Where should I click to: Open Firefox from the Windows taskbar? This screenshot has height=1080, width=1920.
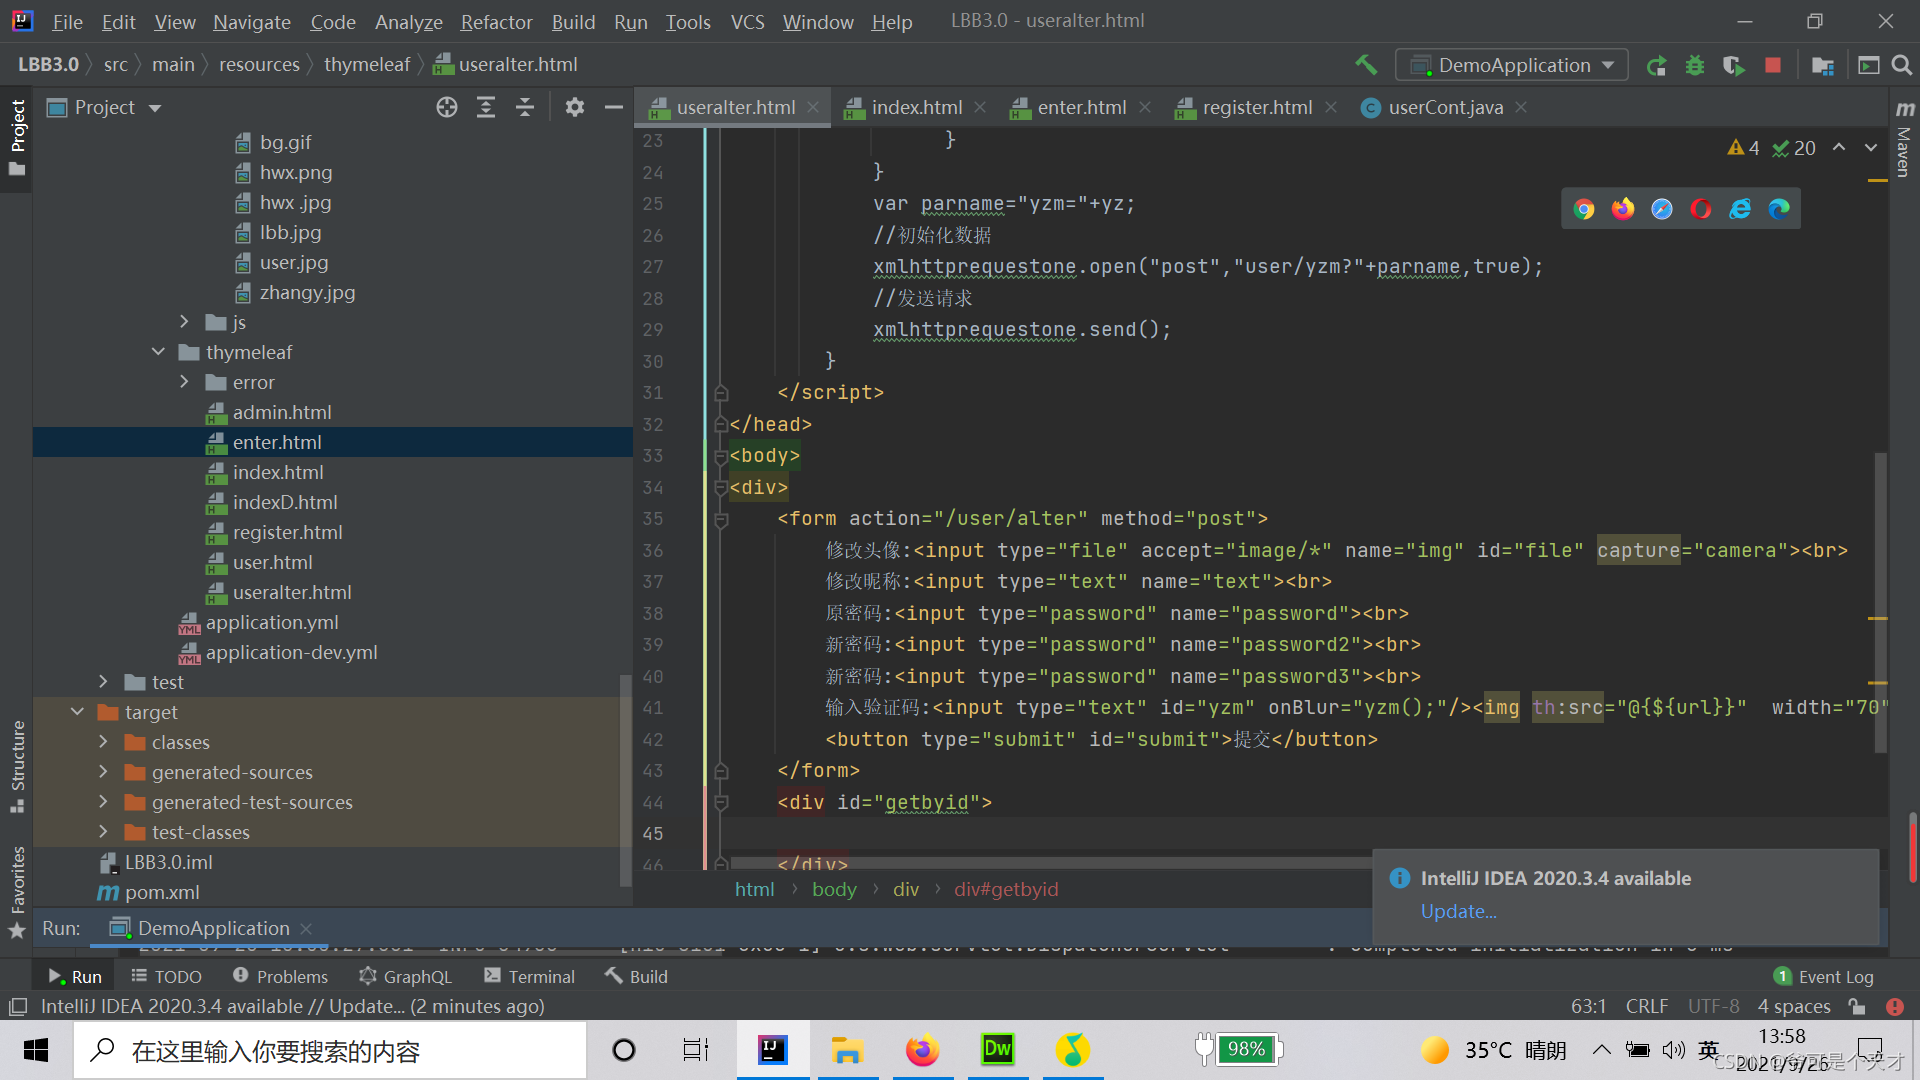pos(922,1050)
